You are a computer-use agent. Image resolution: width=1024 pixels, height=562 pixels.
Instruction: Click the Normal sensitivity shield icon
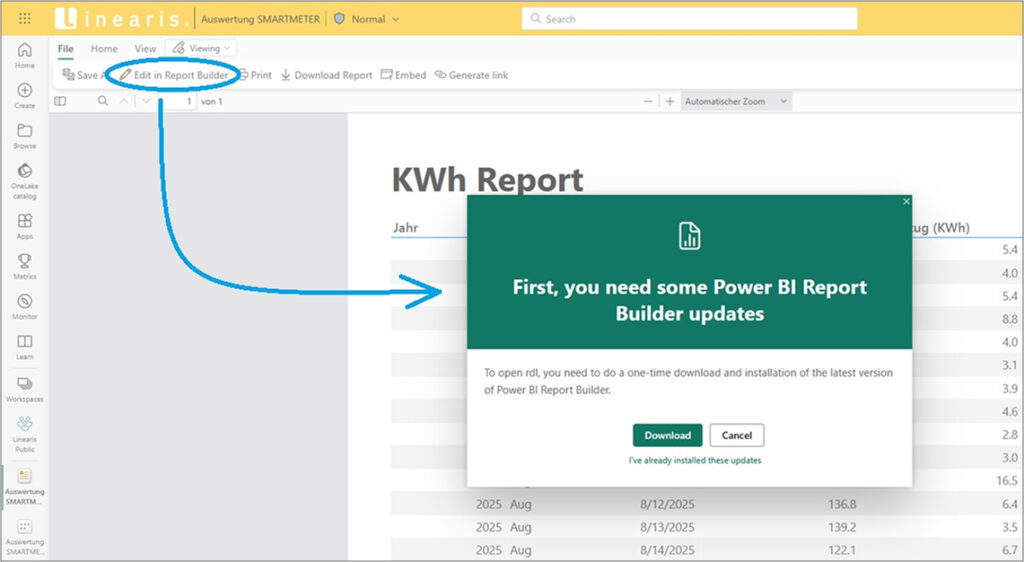(x=339, y=19)
